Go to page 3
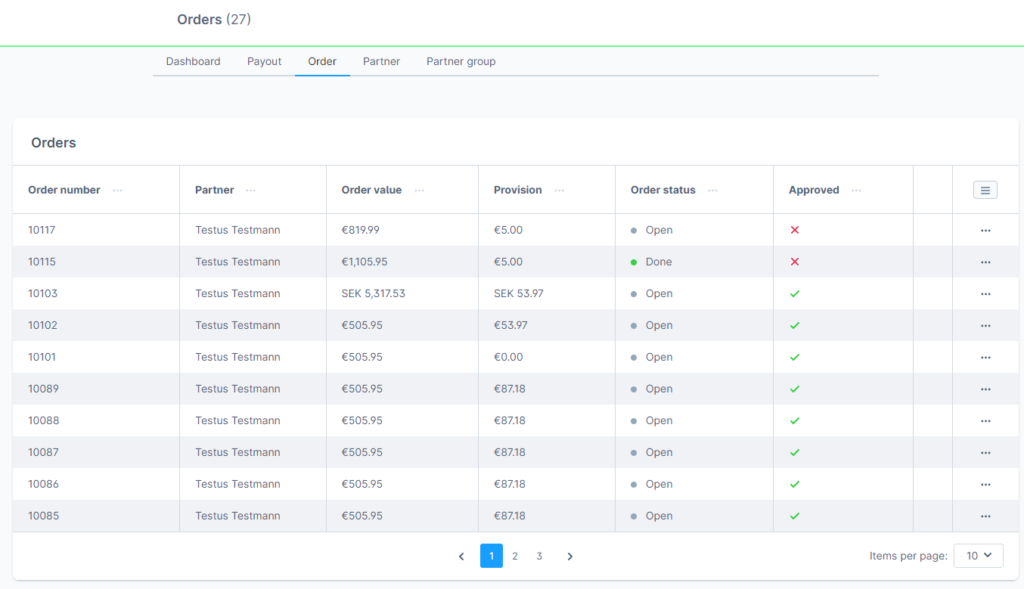This screenshot has width=1024, height=589. pos(539,556)
